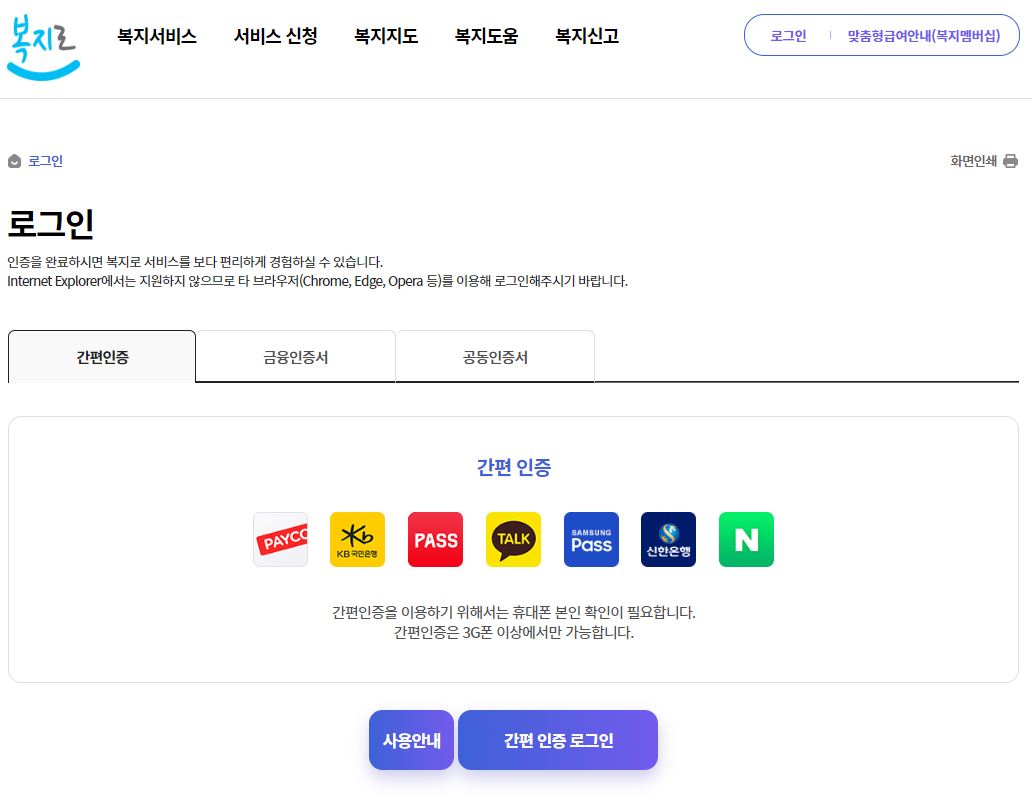Open the 공동인증서 tab

(x=494, y=356)
